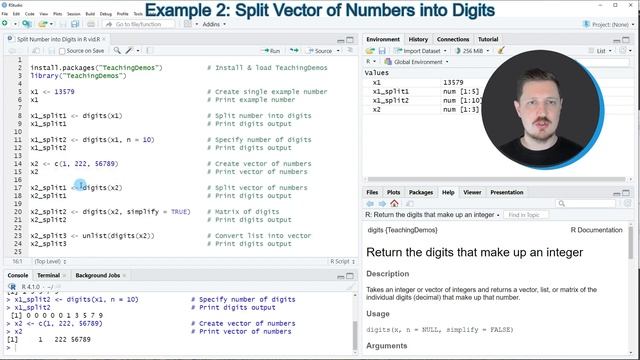
Task: Click the console input prompt line
Action: 180,348
